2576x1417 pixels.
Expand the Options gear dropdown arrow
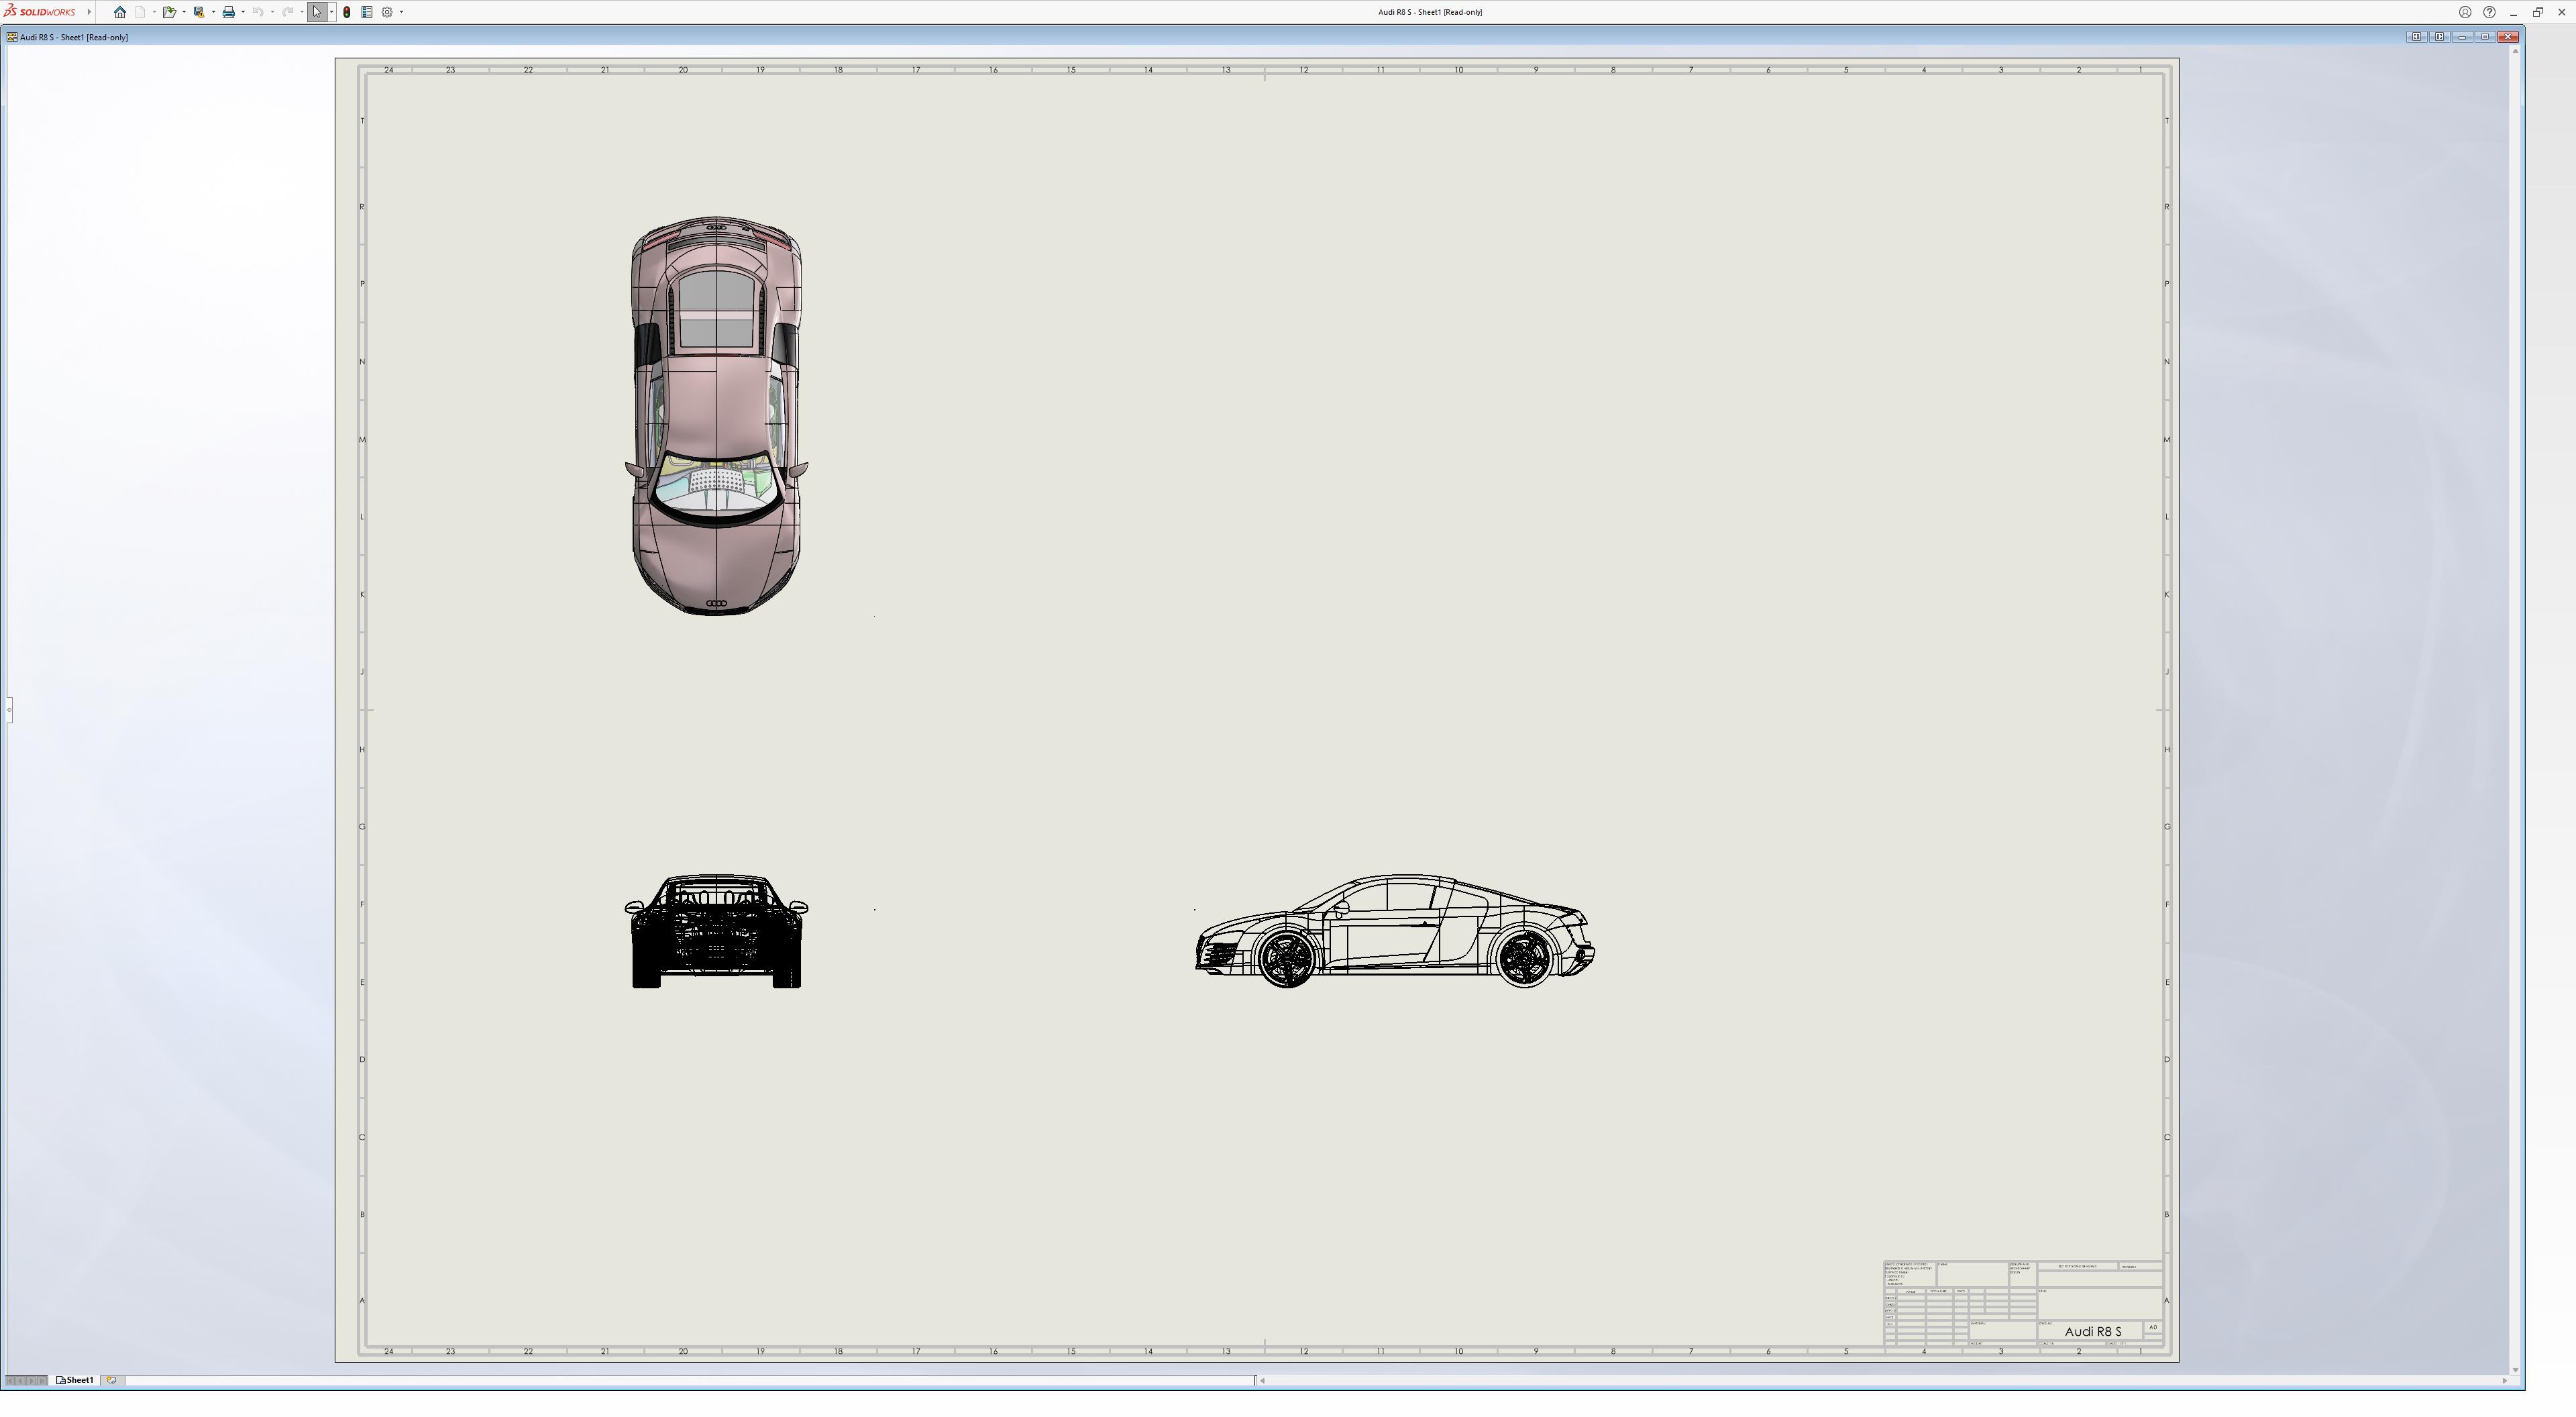(x=402, y=12)
